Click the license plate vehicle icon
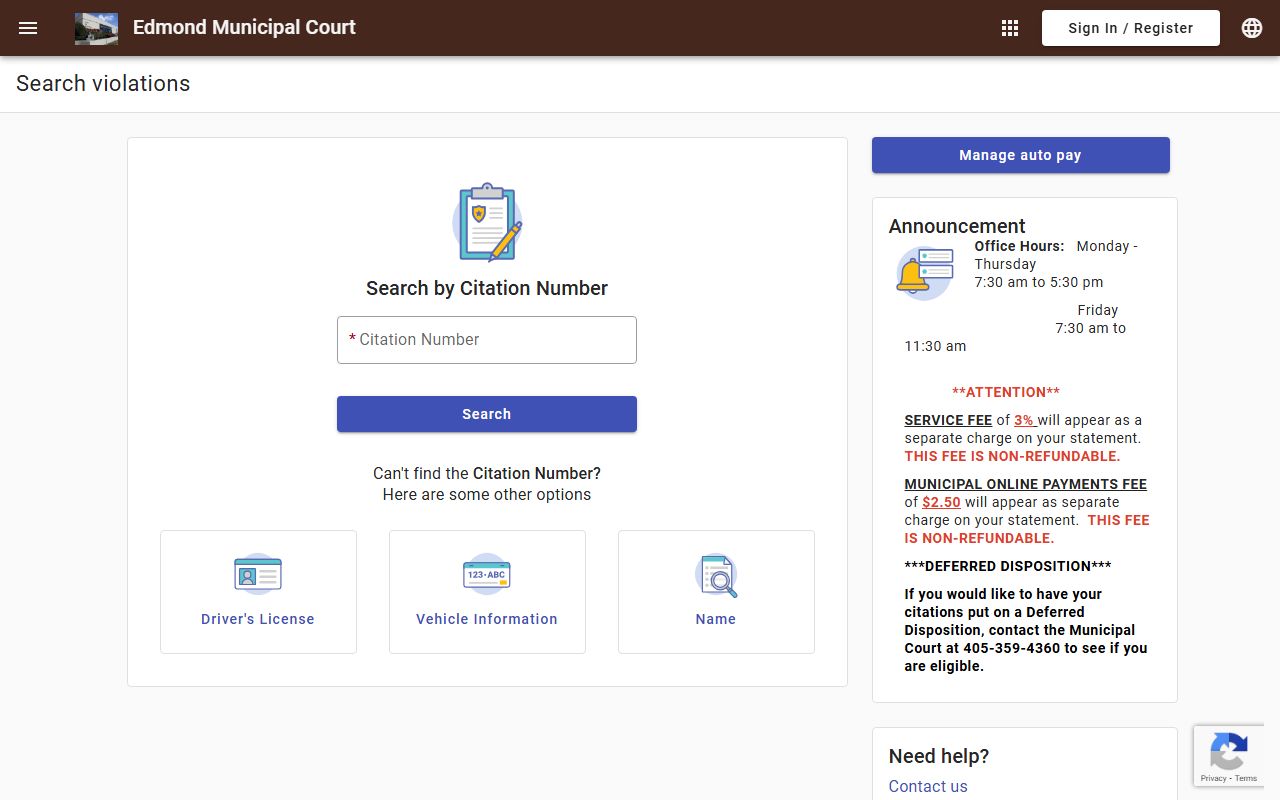Viewport: 1280px width, 800px height. pos(487,574)
